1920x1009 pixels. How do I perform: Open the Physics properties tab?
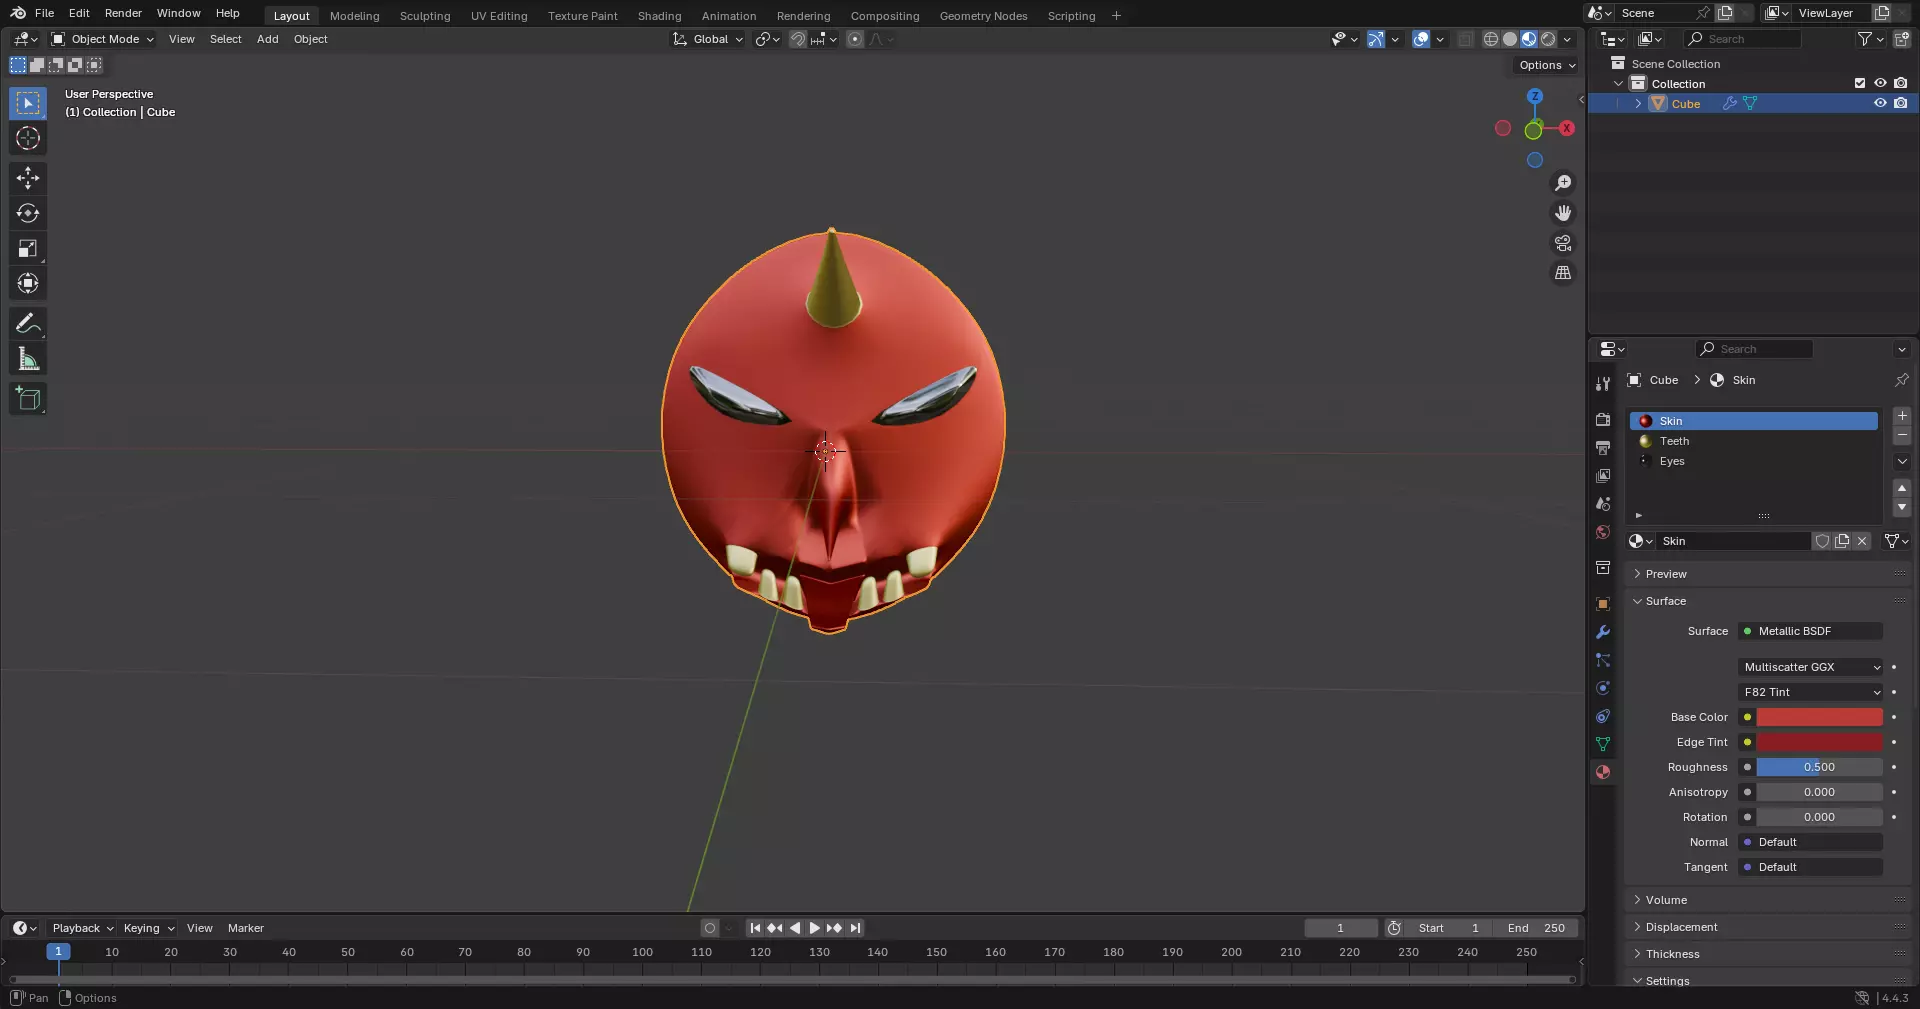coord(1603,688)
